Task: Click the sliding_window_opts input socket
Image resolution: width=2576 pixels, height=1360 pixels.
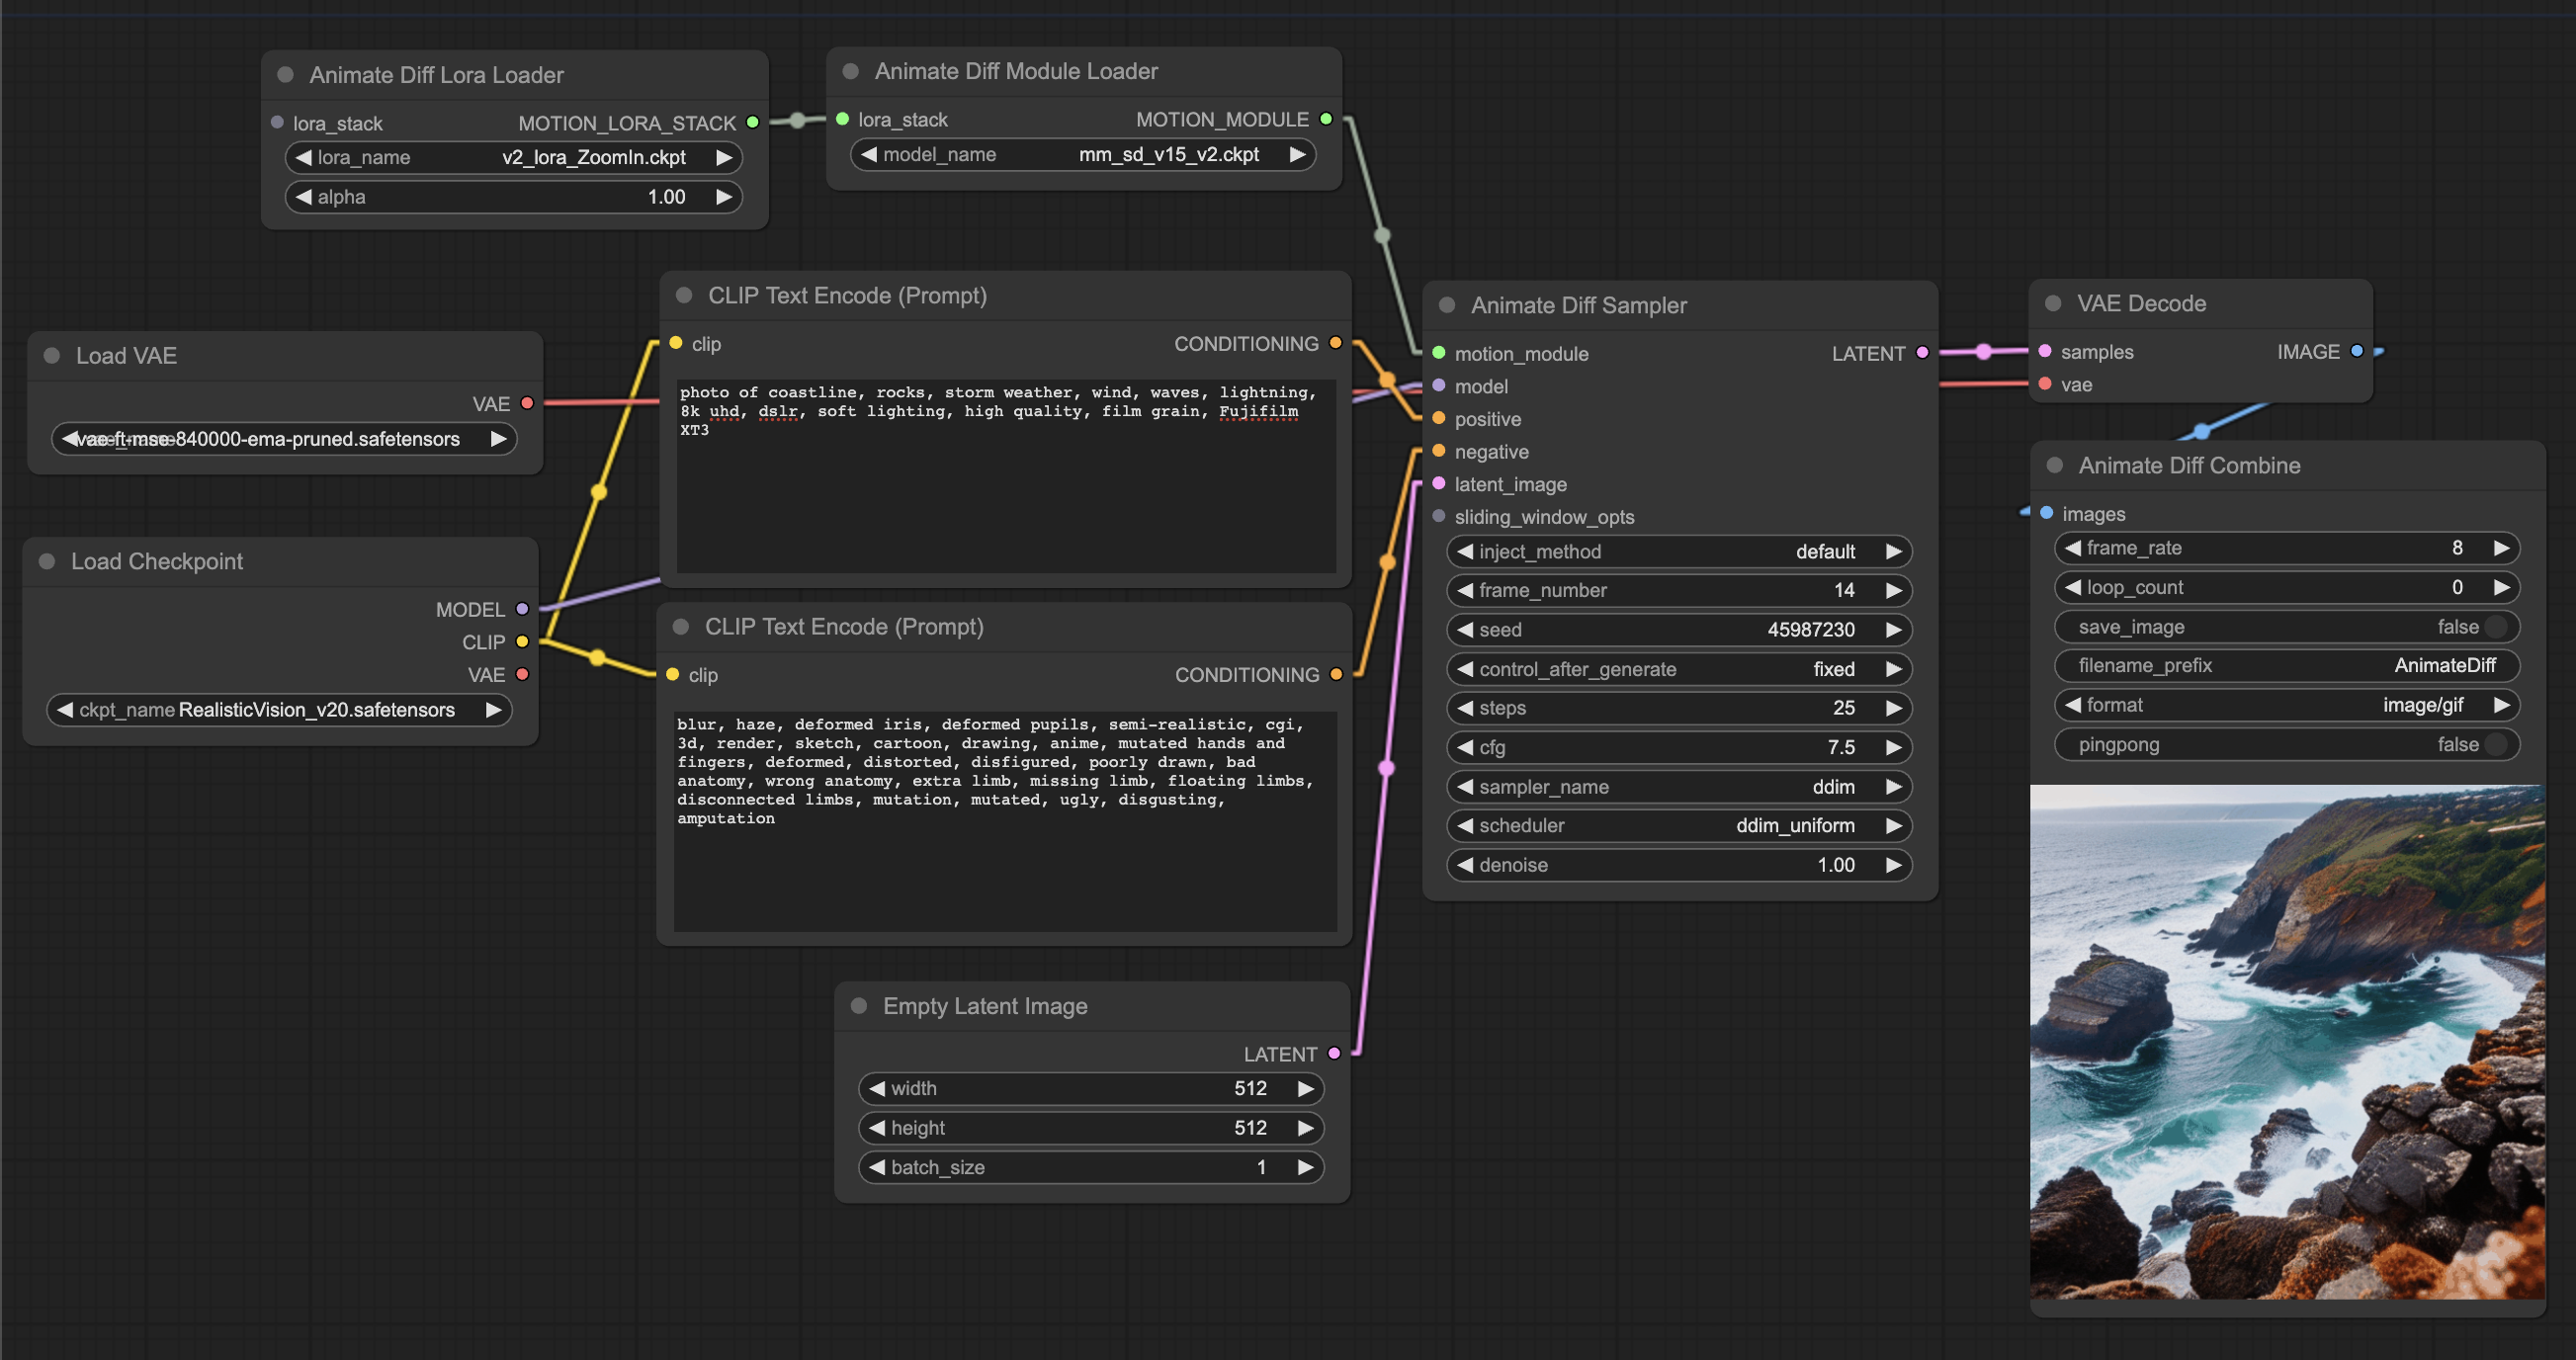Action: 1439,516
